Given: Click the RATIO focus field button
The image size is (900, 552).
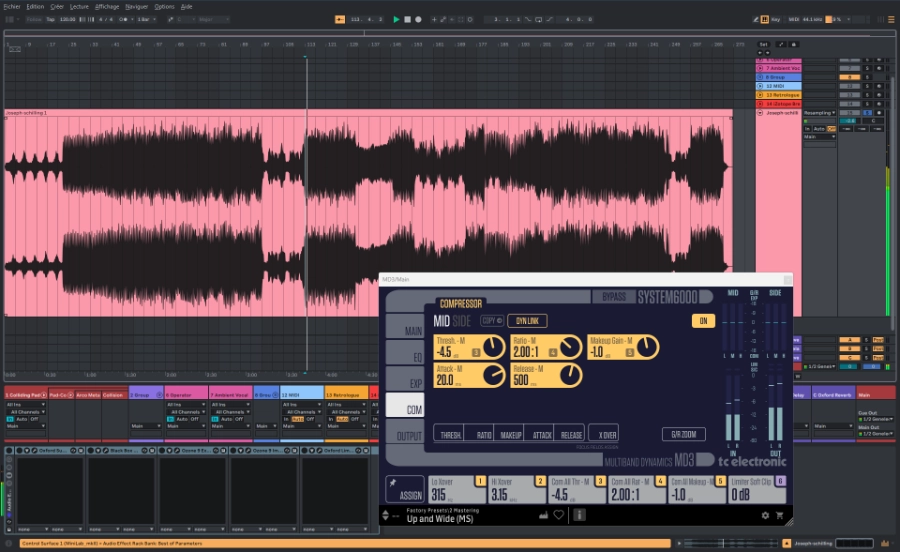Looking at the screenshot, I should [x=480, y=434].
